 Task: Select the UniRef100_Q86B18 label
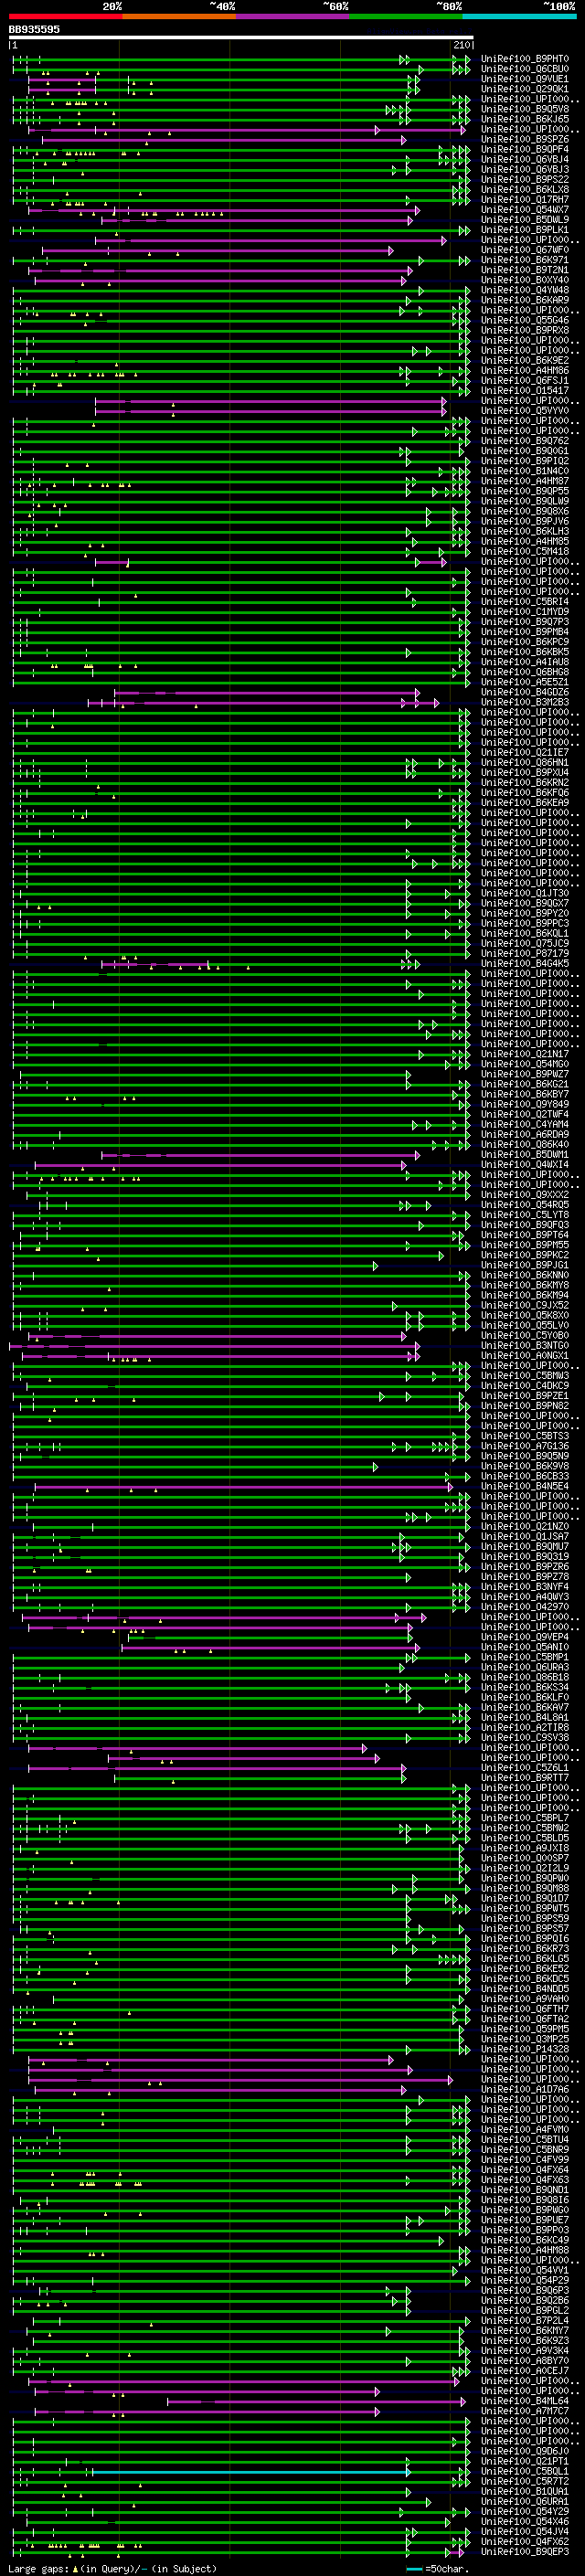(525, 1677)
